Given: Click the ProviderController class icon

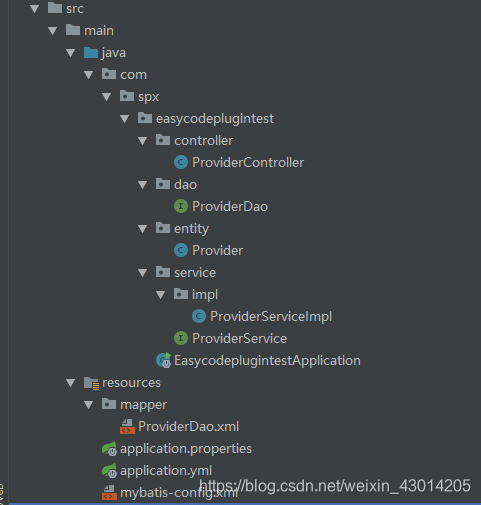Looking at the screenshot, I should click(x=181, y=162).
